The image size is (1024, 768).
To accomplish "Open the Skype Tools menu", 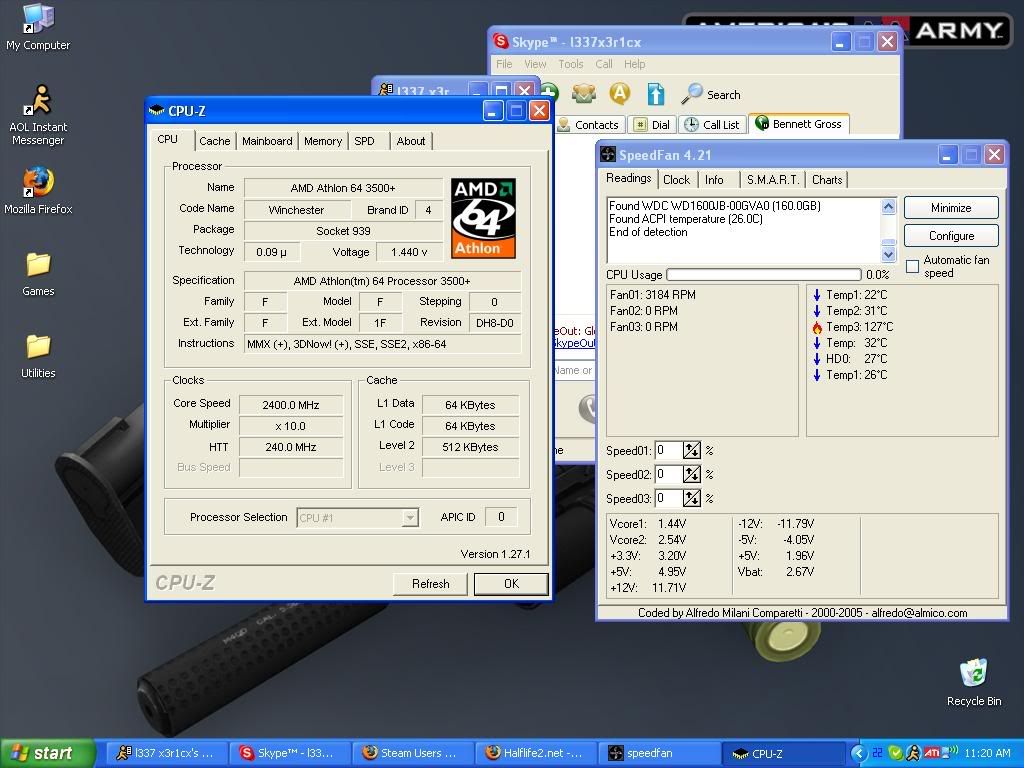I will [570, 64].
